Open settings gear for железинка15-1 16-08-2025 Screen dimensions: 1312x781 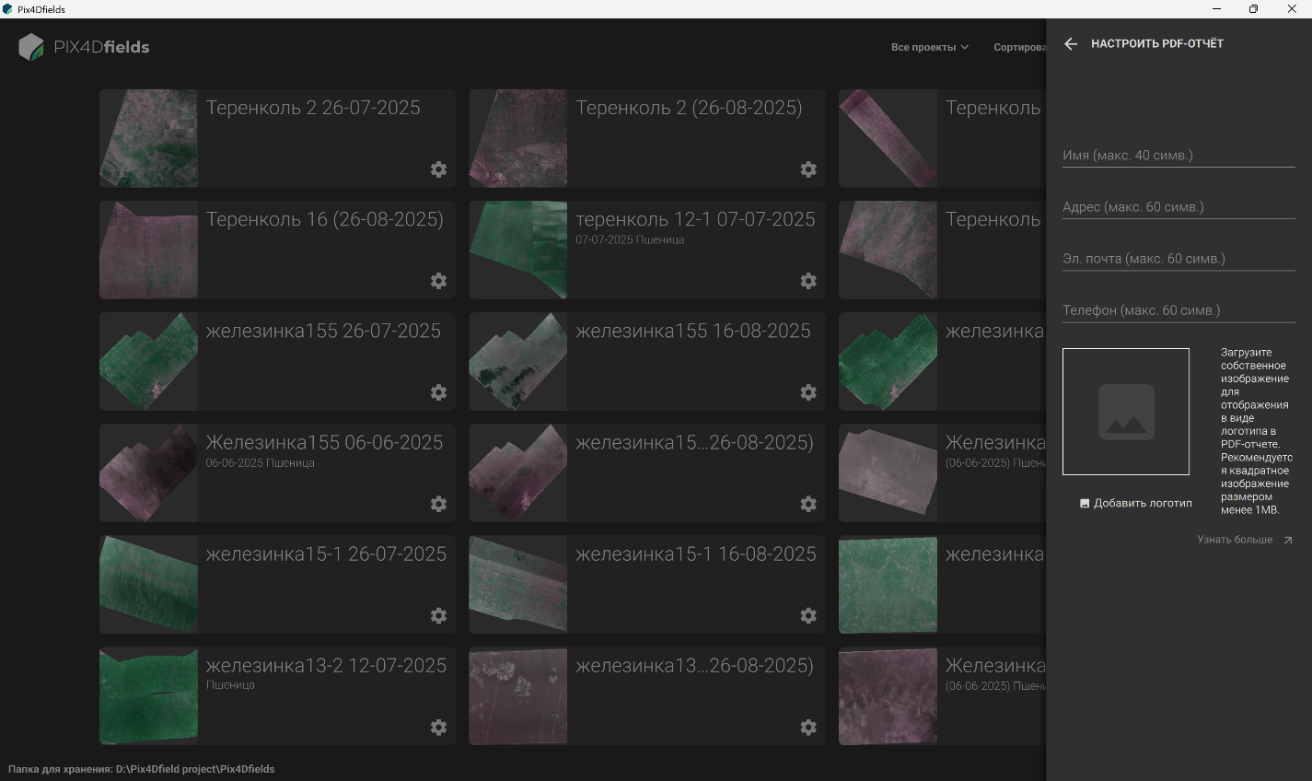click(x=808, y=615)
